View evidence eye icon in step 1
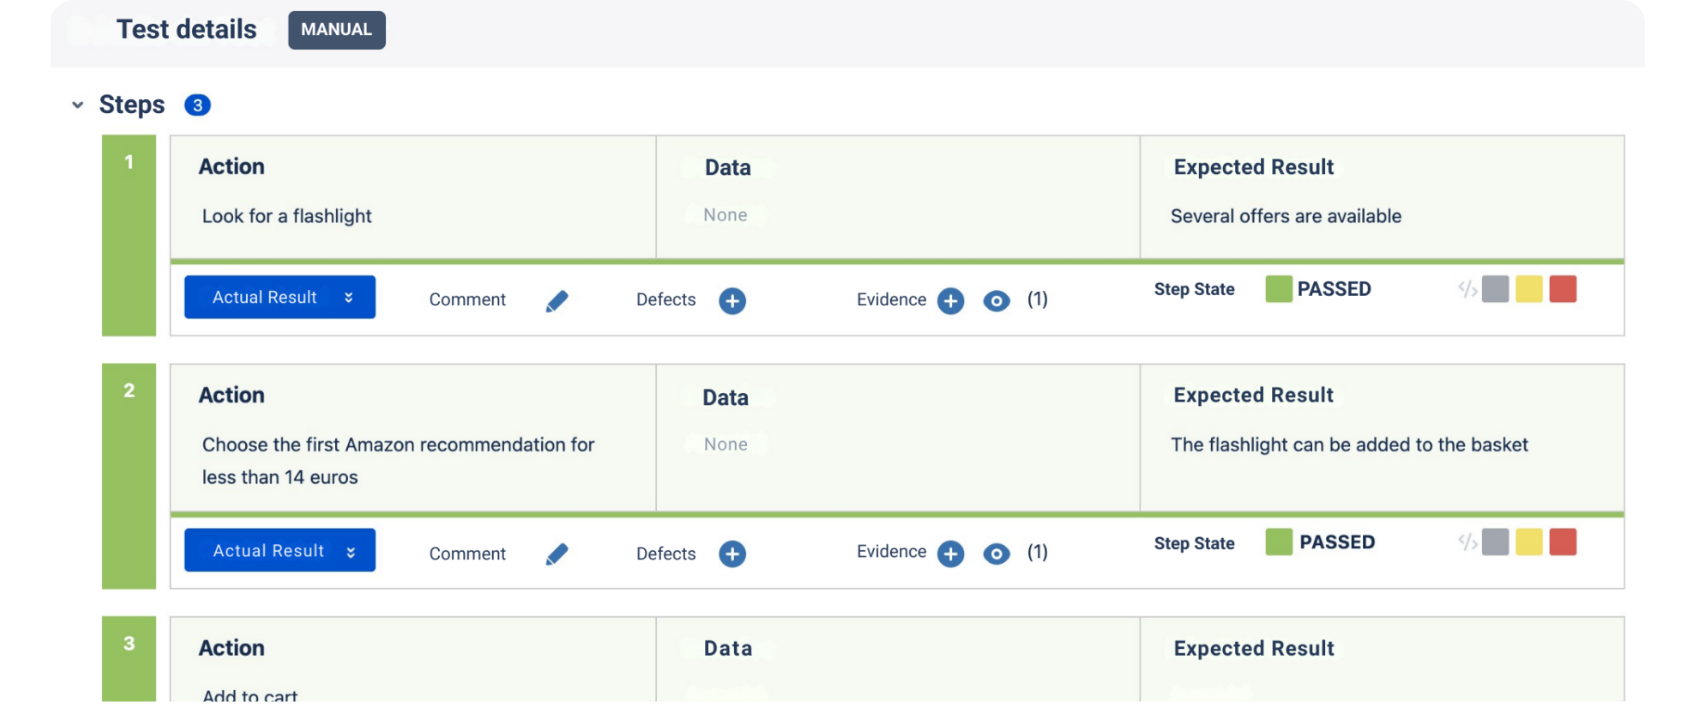 click(x=996, y=301)
